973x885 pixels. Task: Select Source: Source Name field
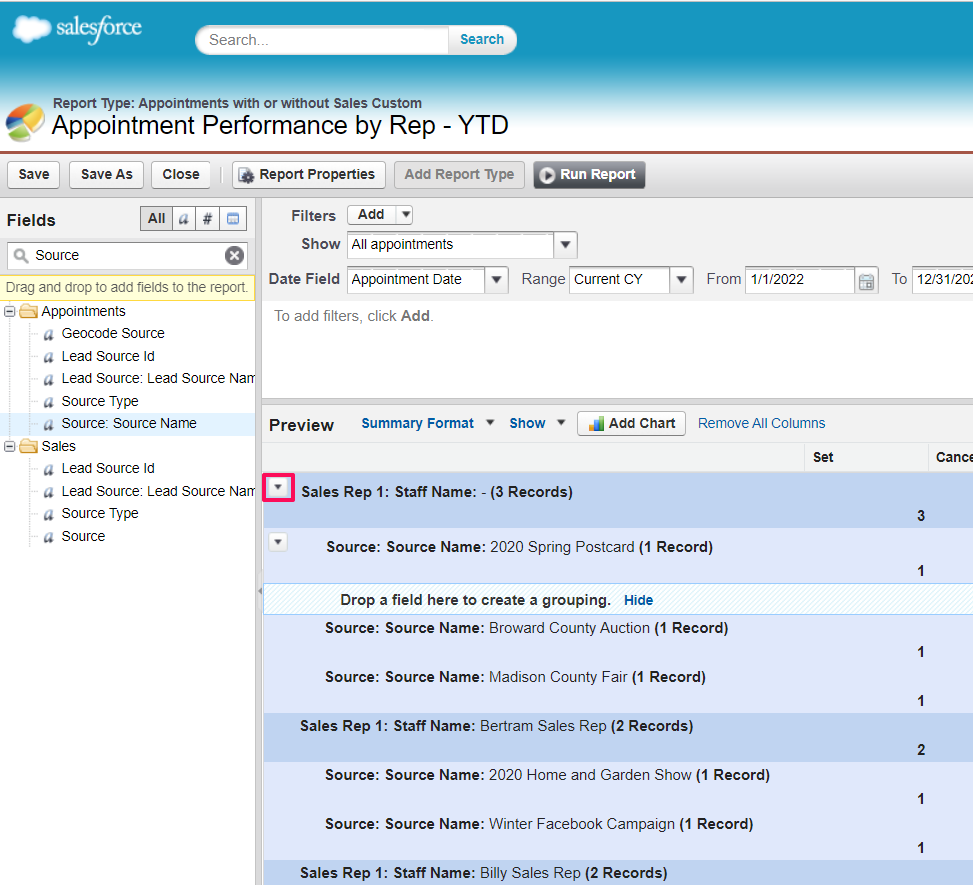tap(129, 423)
